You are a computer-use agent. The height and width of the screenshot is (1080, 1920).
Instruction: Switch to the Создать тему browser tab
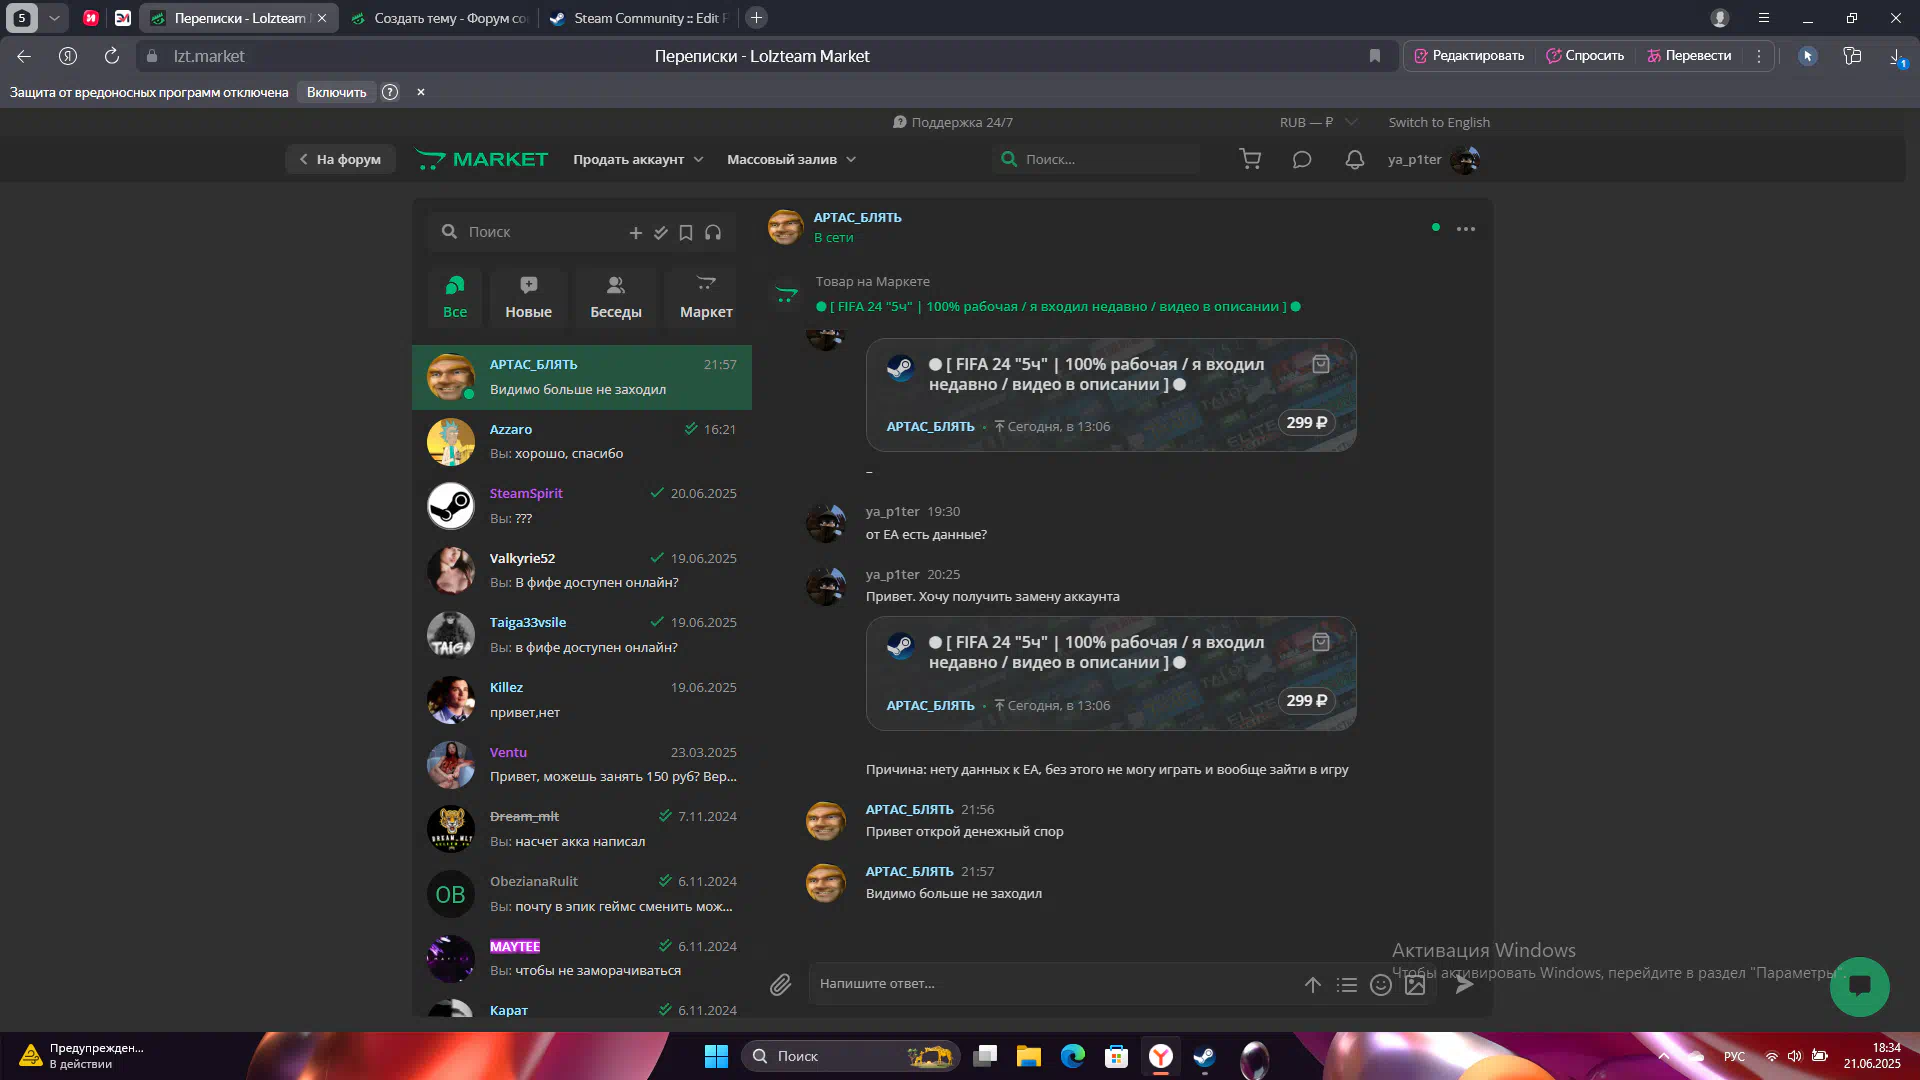(440, 18)
